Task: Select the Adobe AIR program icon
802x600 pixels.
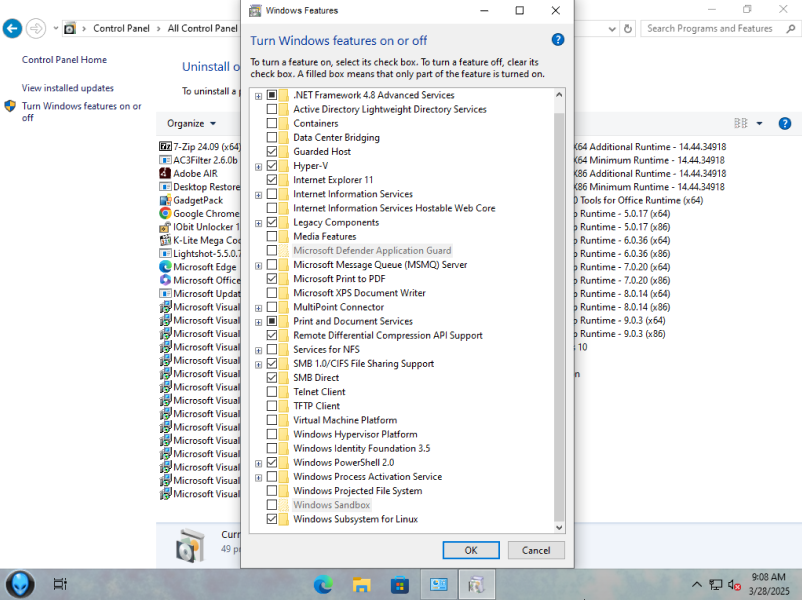Action: 165,173
